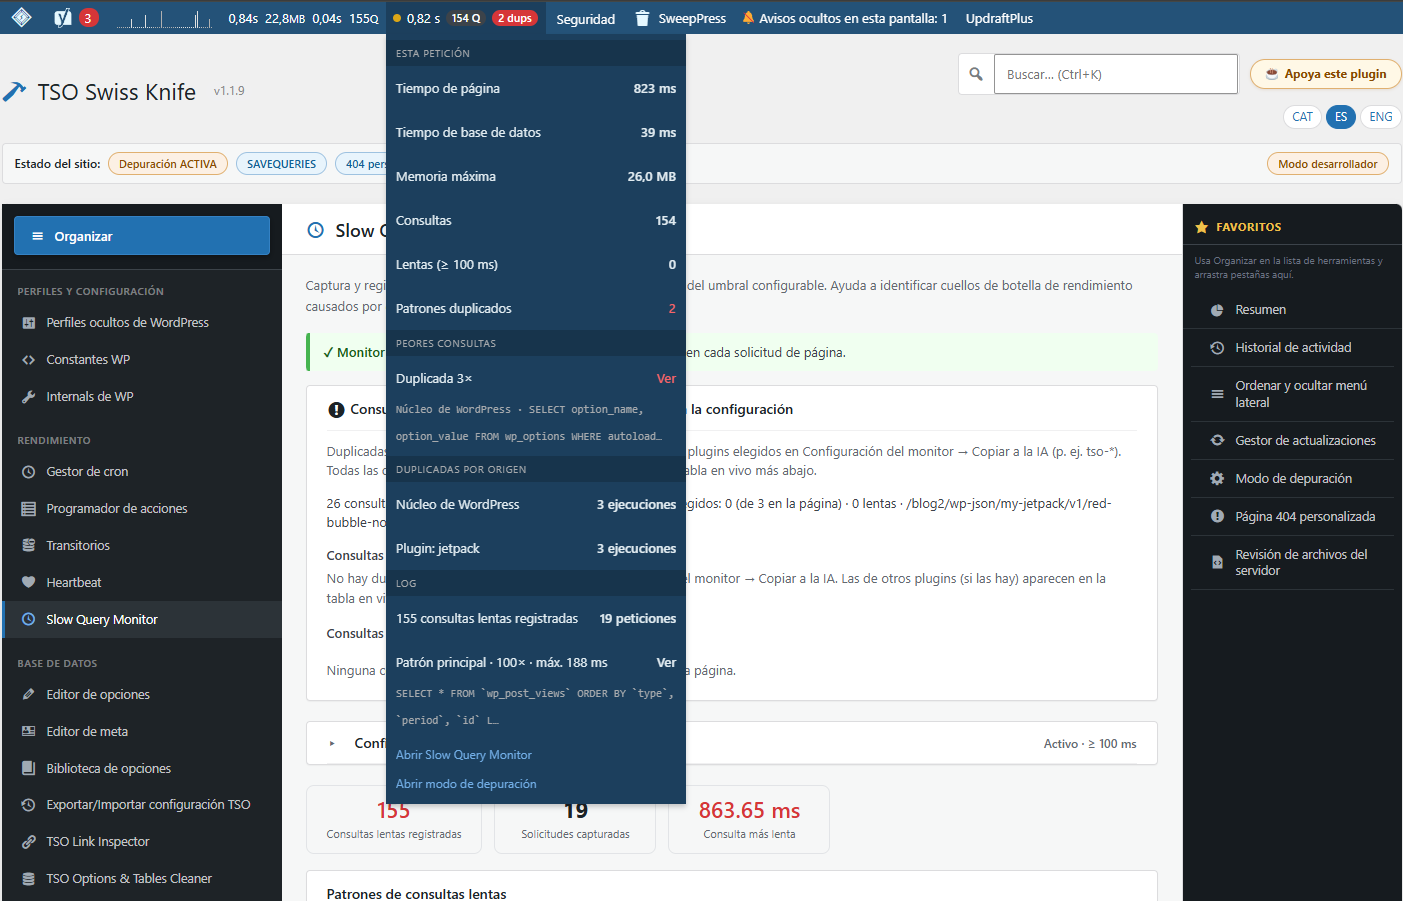Click the Gestor de cron clock icon
Image resolution: width=1403 pixels, height=901 pixels.
click(29, 472)
